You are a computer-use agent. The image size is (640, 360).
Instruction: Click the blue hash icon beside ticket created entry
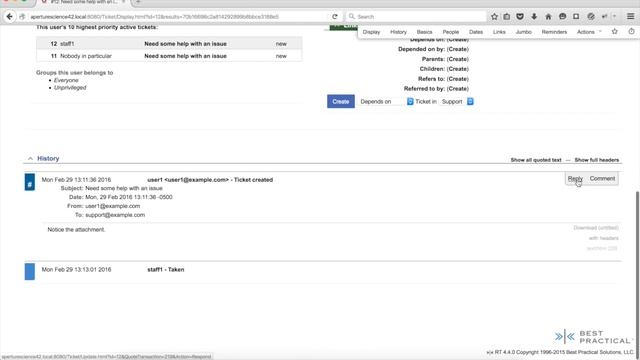pos(30,182)
